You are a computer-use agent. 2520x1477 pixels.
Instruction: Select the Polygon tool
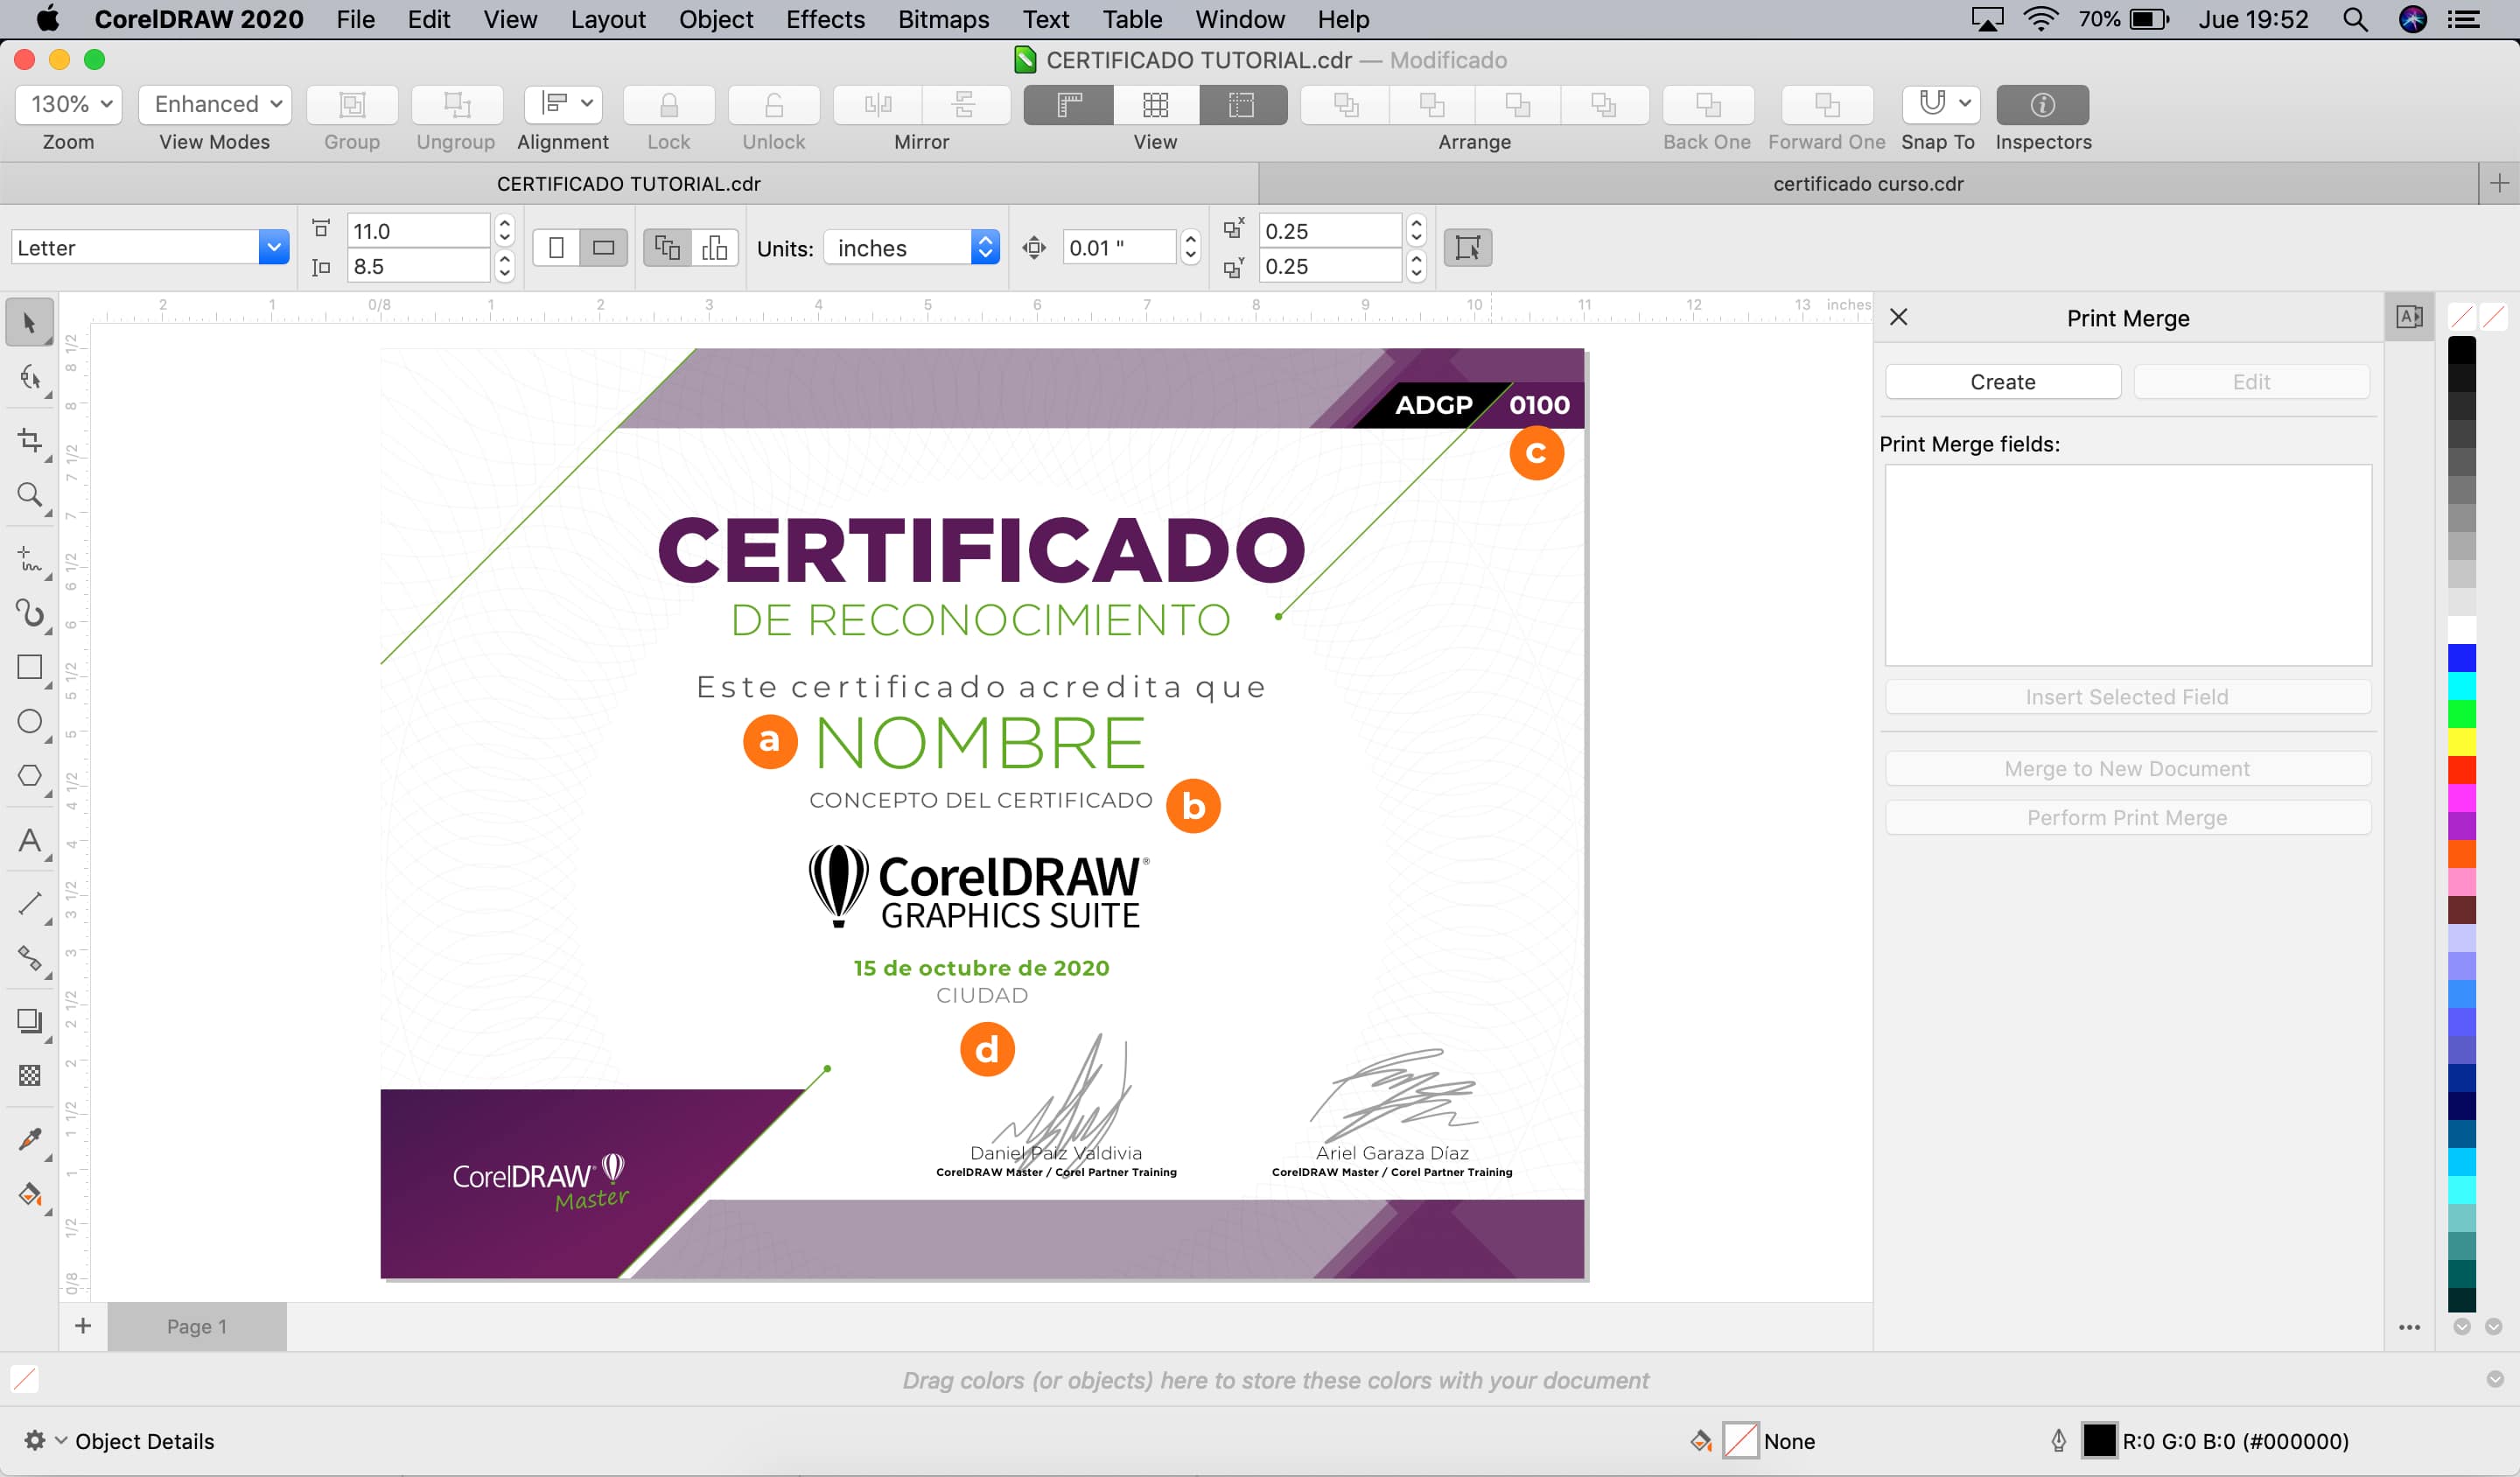29,776
